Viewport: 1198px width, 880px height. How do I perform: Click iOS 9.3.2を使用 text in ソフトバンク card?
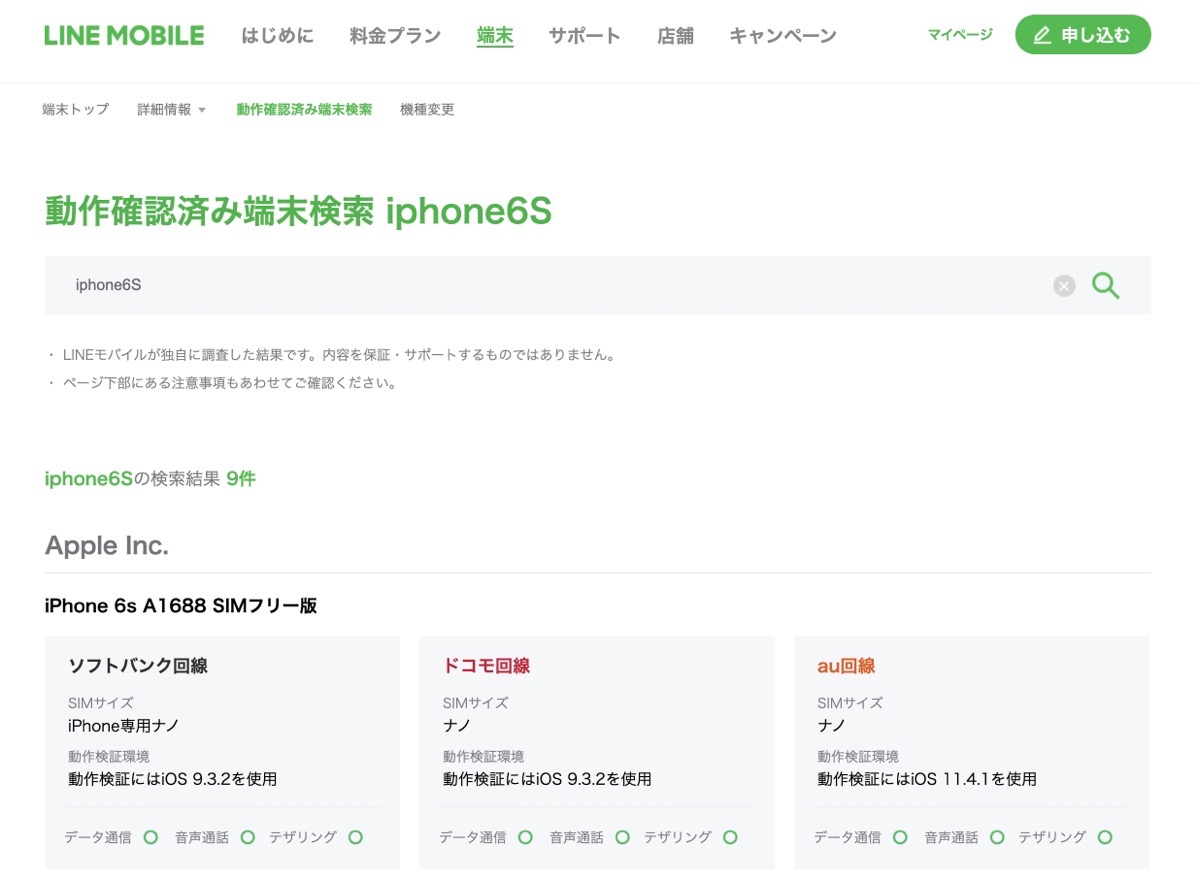tap(219, 779)
